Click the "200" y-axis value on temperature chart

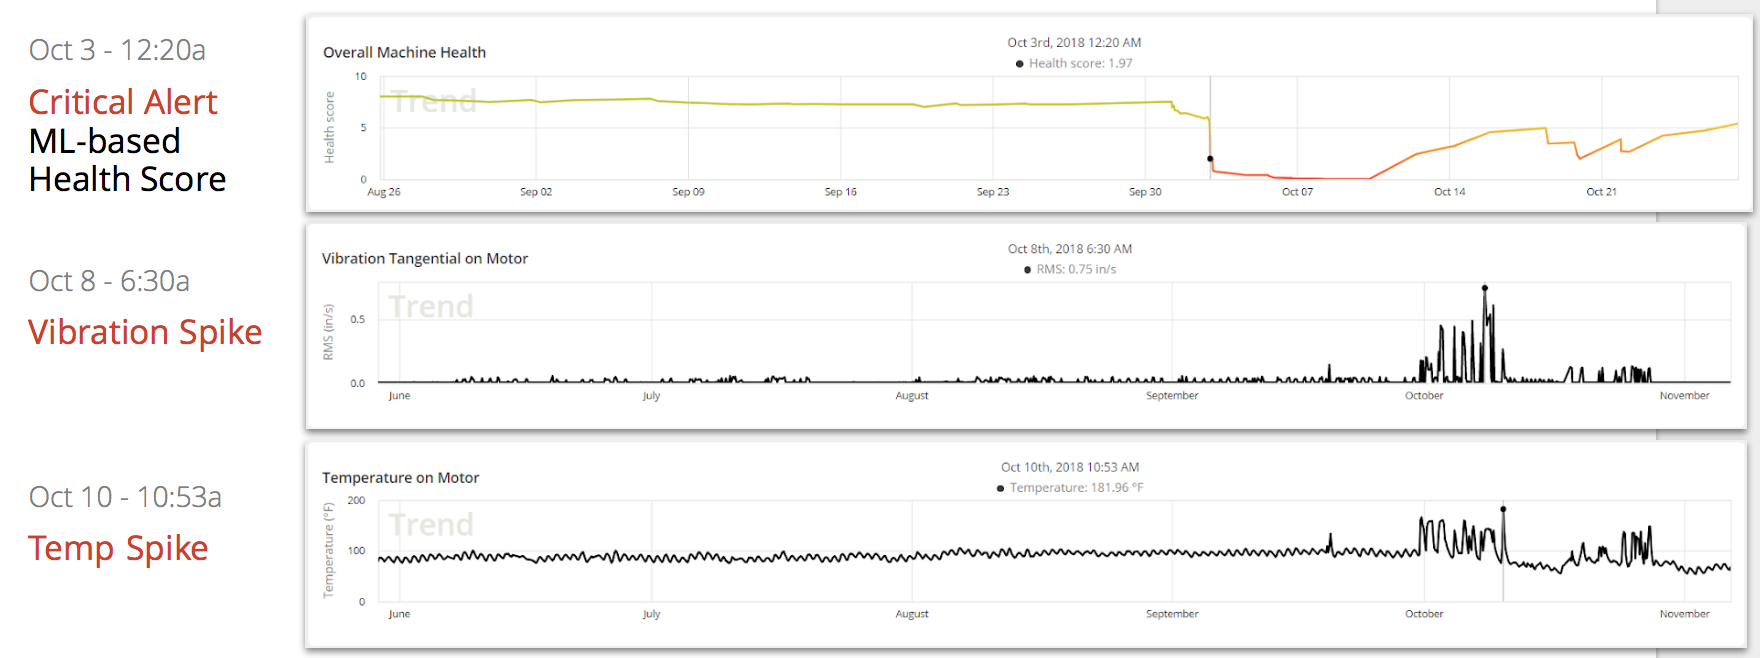[356, 500]
